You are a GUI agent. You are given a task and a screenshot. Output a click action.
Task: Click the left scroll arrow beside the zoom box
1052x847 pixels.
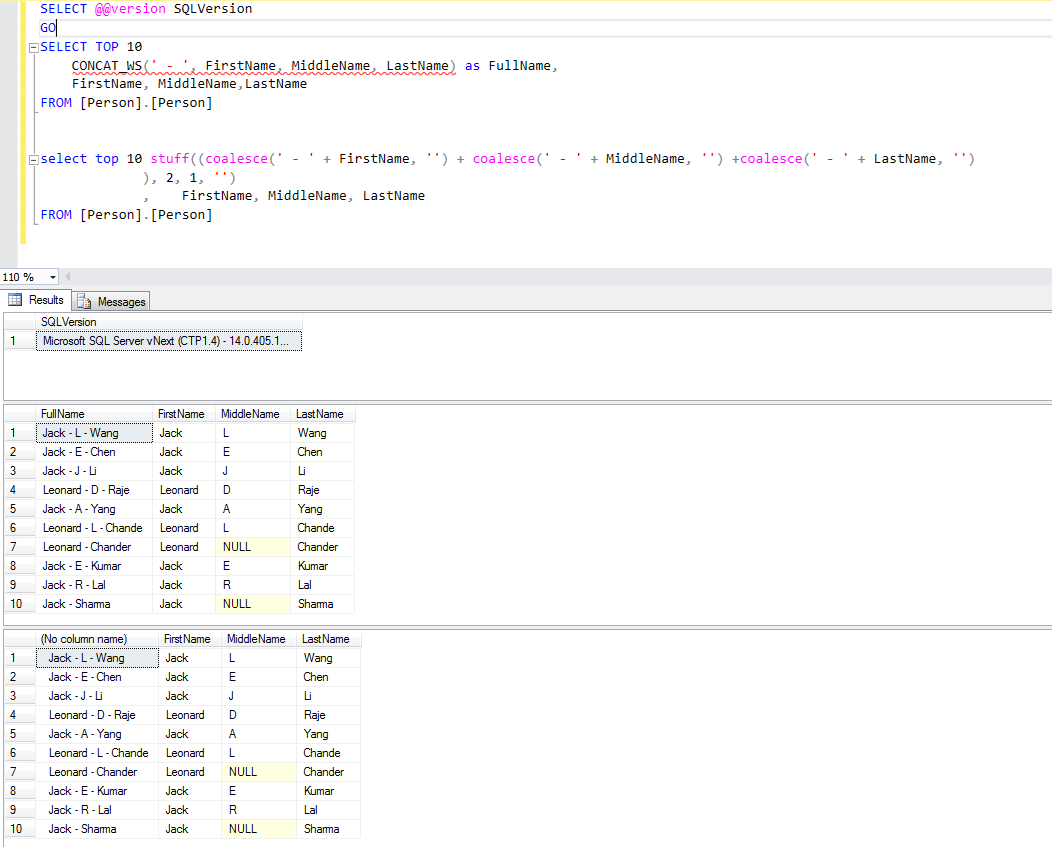pyautogui.click(x=68, y=276)
